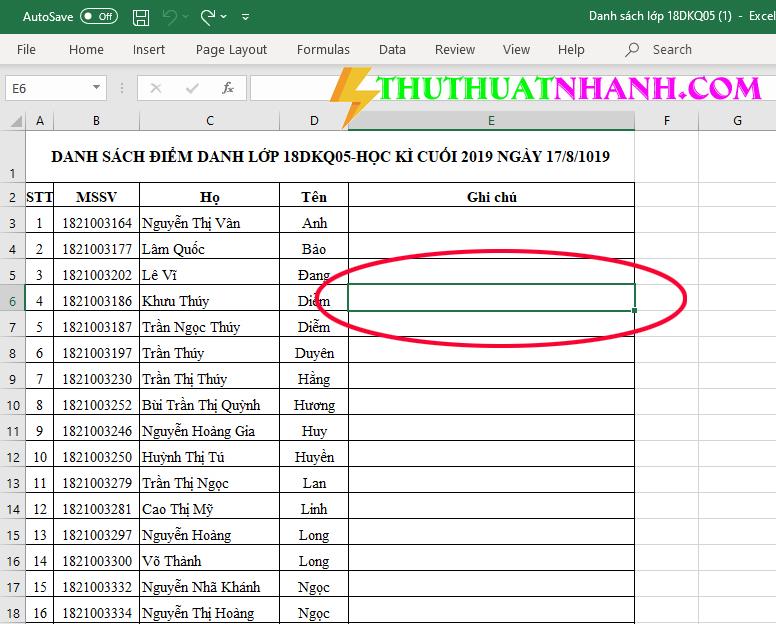Open Customize Quick Access Toolbar dropdown

[x=245, y=17]
